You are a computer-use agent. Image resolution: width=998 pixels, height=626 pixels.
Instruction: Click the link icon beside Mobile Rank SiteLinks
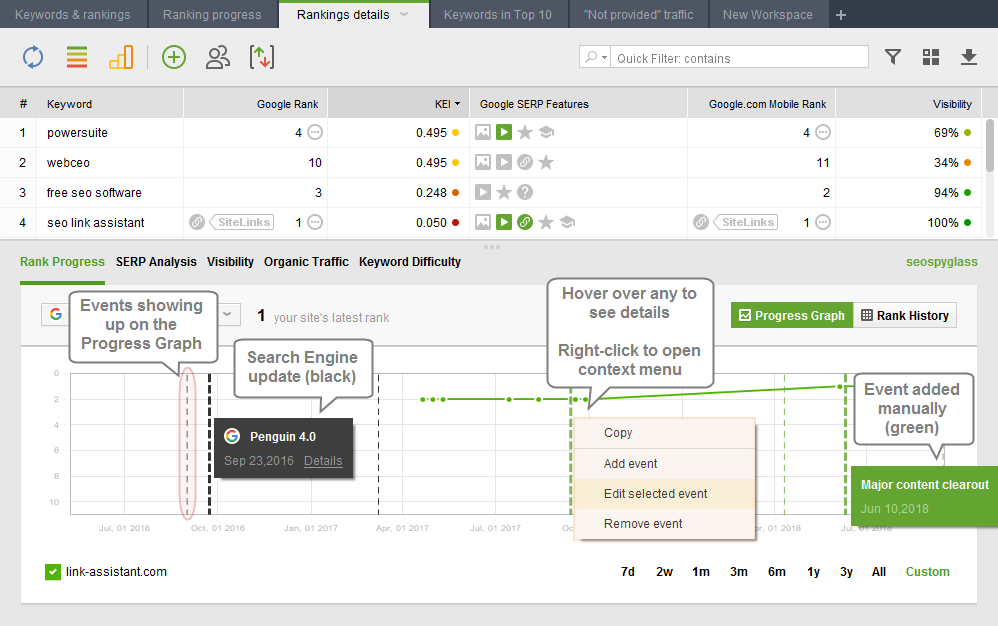pos(701,222)
